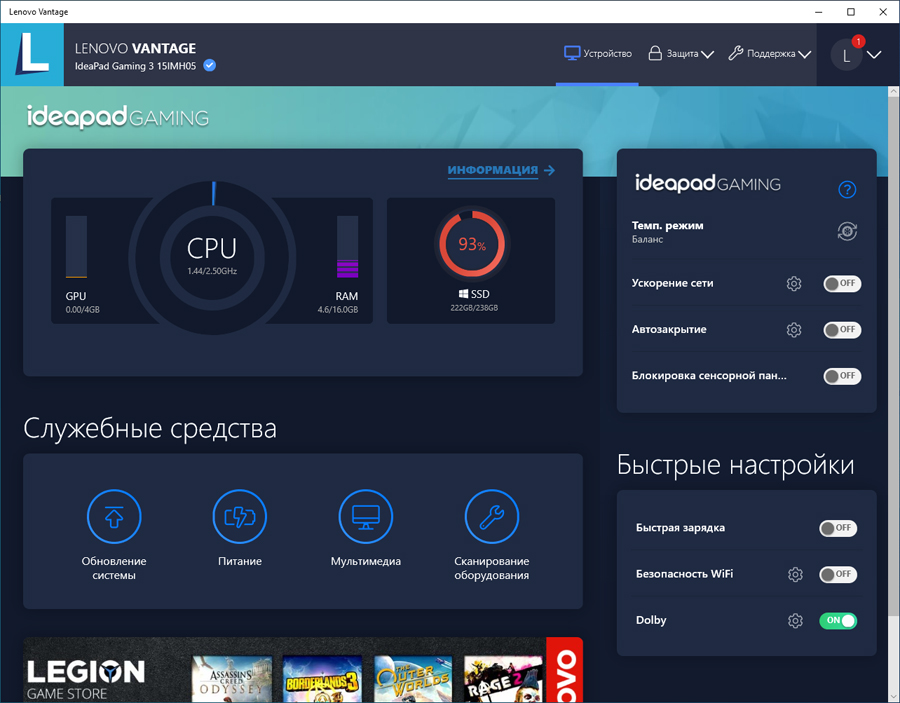Image resolution: width=900 pixels, height=703 pixels.
Task: Click the Windows logo next to SSD
Action: click(463, 294)
